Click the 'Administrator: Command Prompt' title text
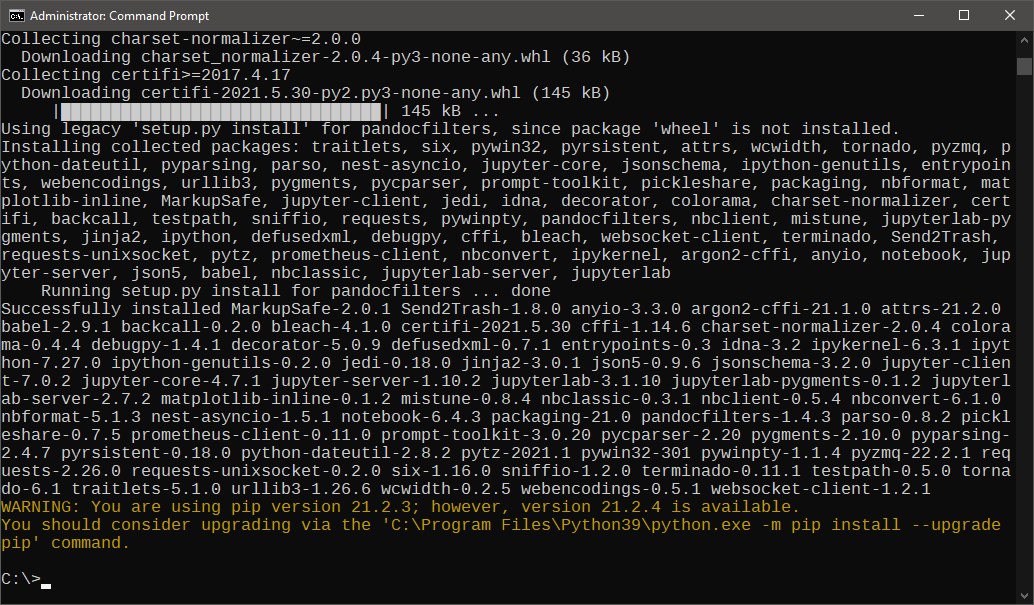Viewport: 1034px width, 605px height. pos(119,15)
